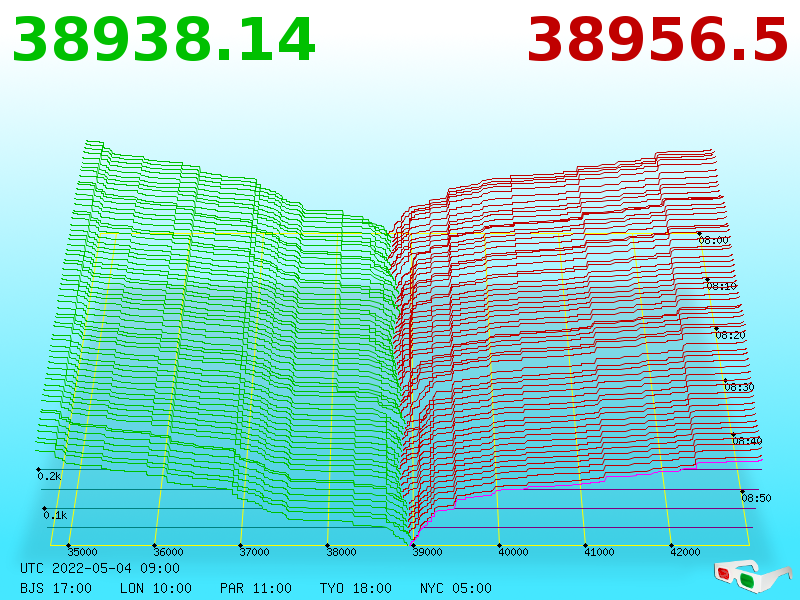Image resolution: width=800 pixels, height=600 pixels.
Task: Click the 08:10 time marker
Action: pyautogui.click(x=722, y=286)
